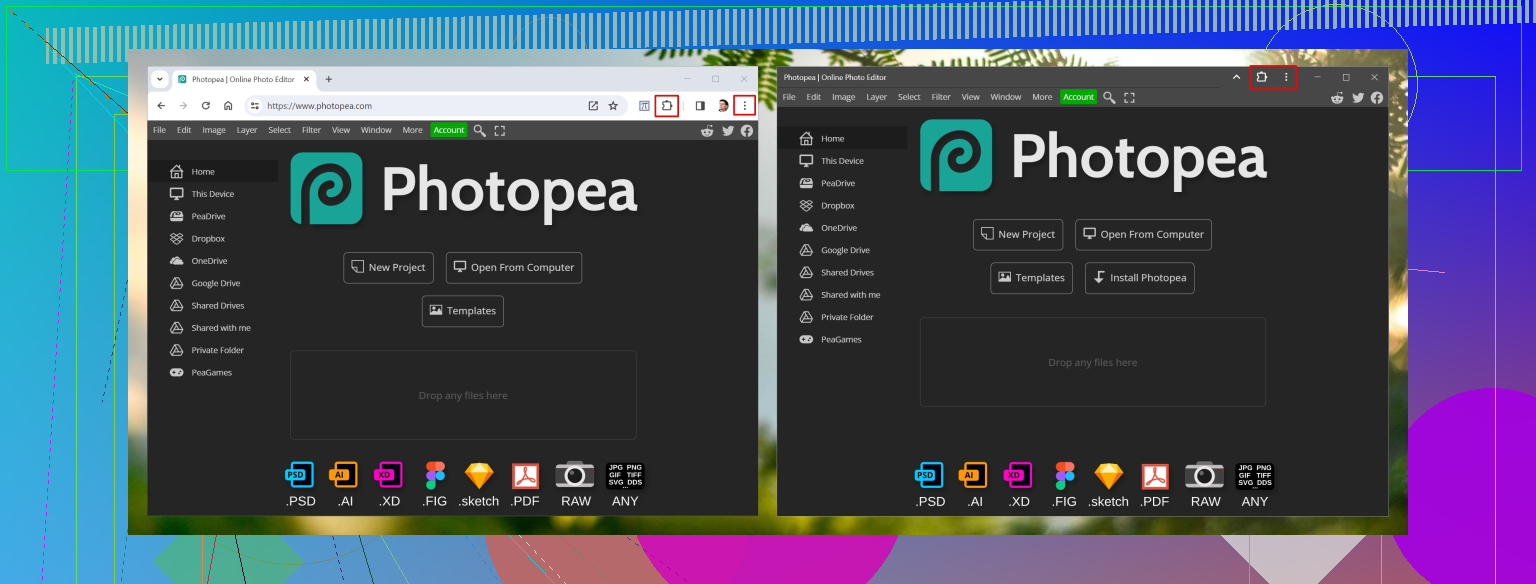The height and width of the screenshot is (584, 1536).
Task: Toggle the Chrome side panel button
Action: click(x=700, y=105)
